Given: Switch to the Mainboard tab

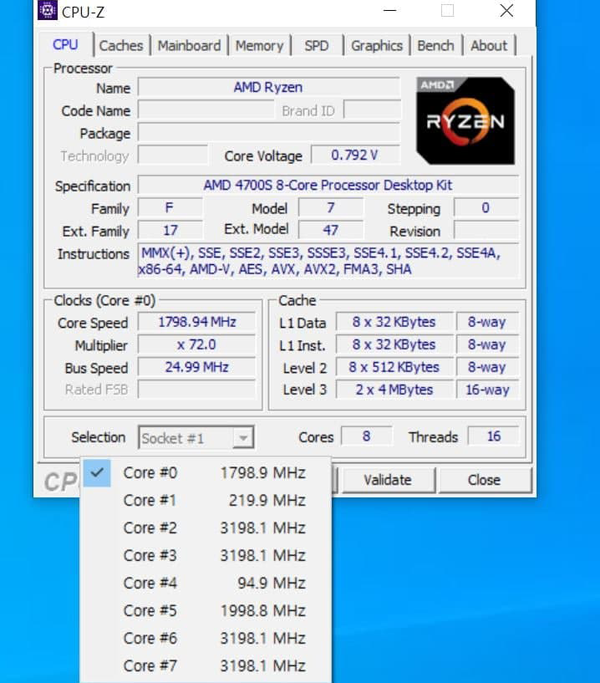Looking at the screenshot, I should [189, 46].
